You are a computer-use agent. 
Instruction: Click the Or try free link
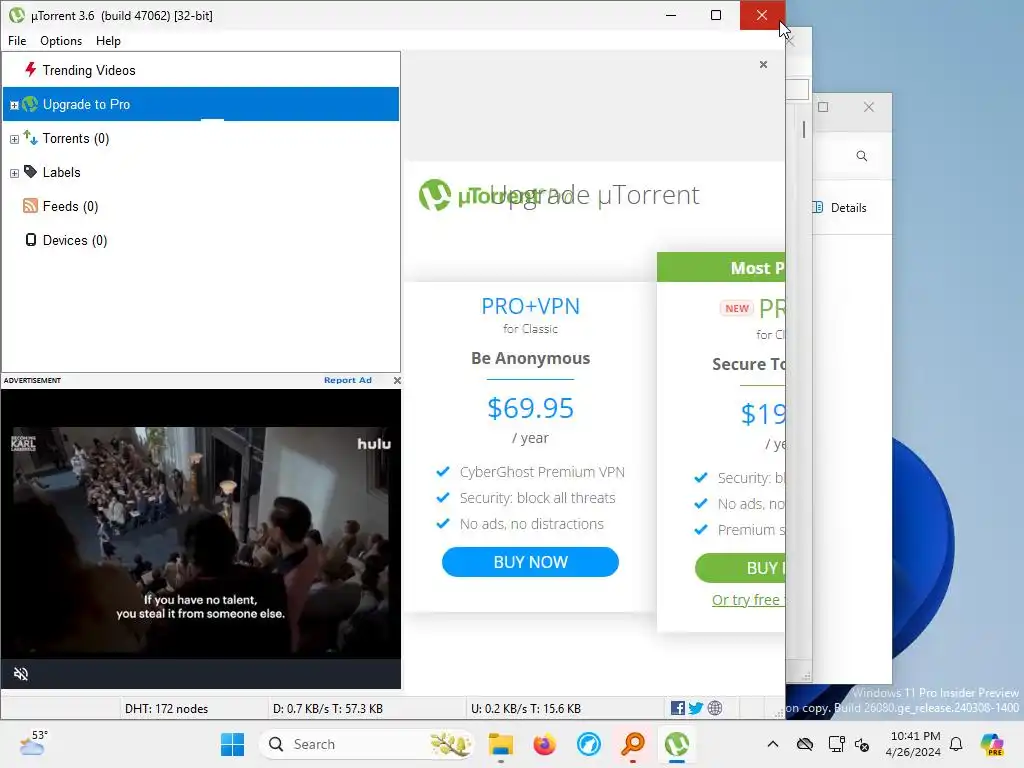click(748, 600)
